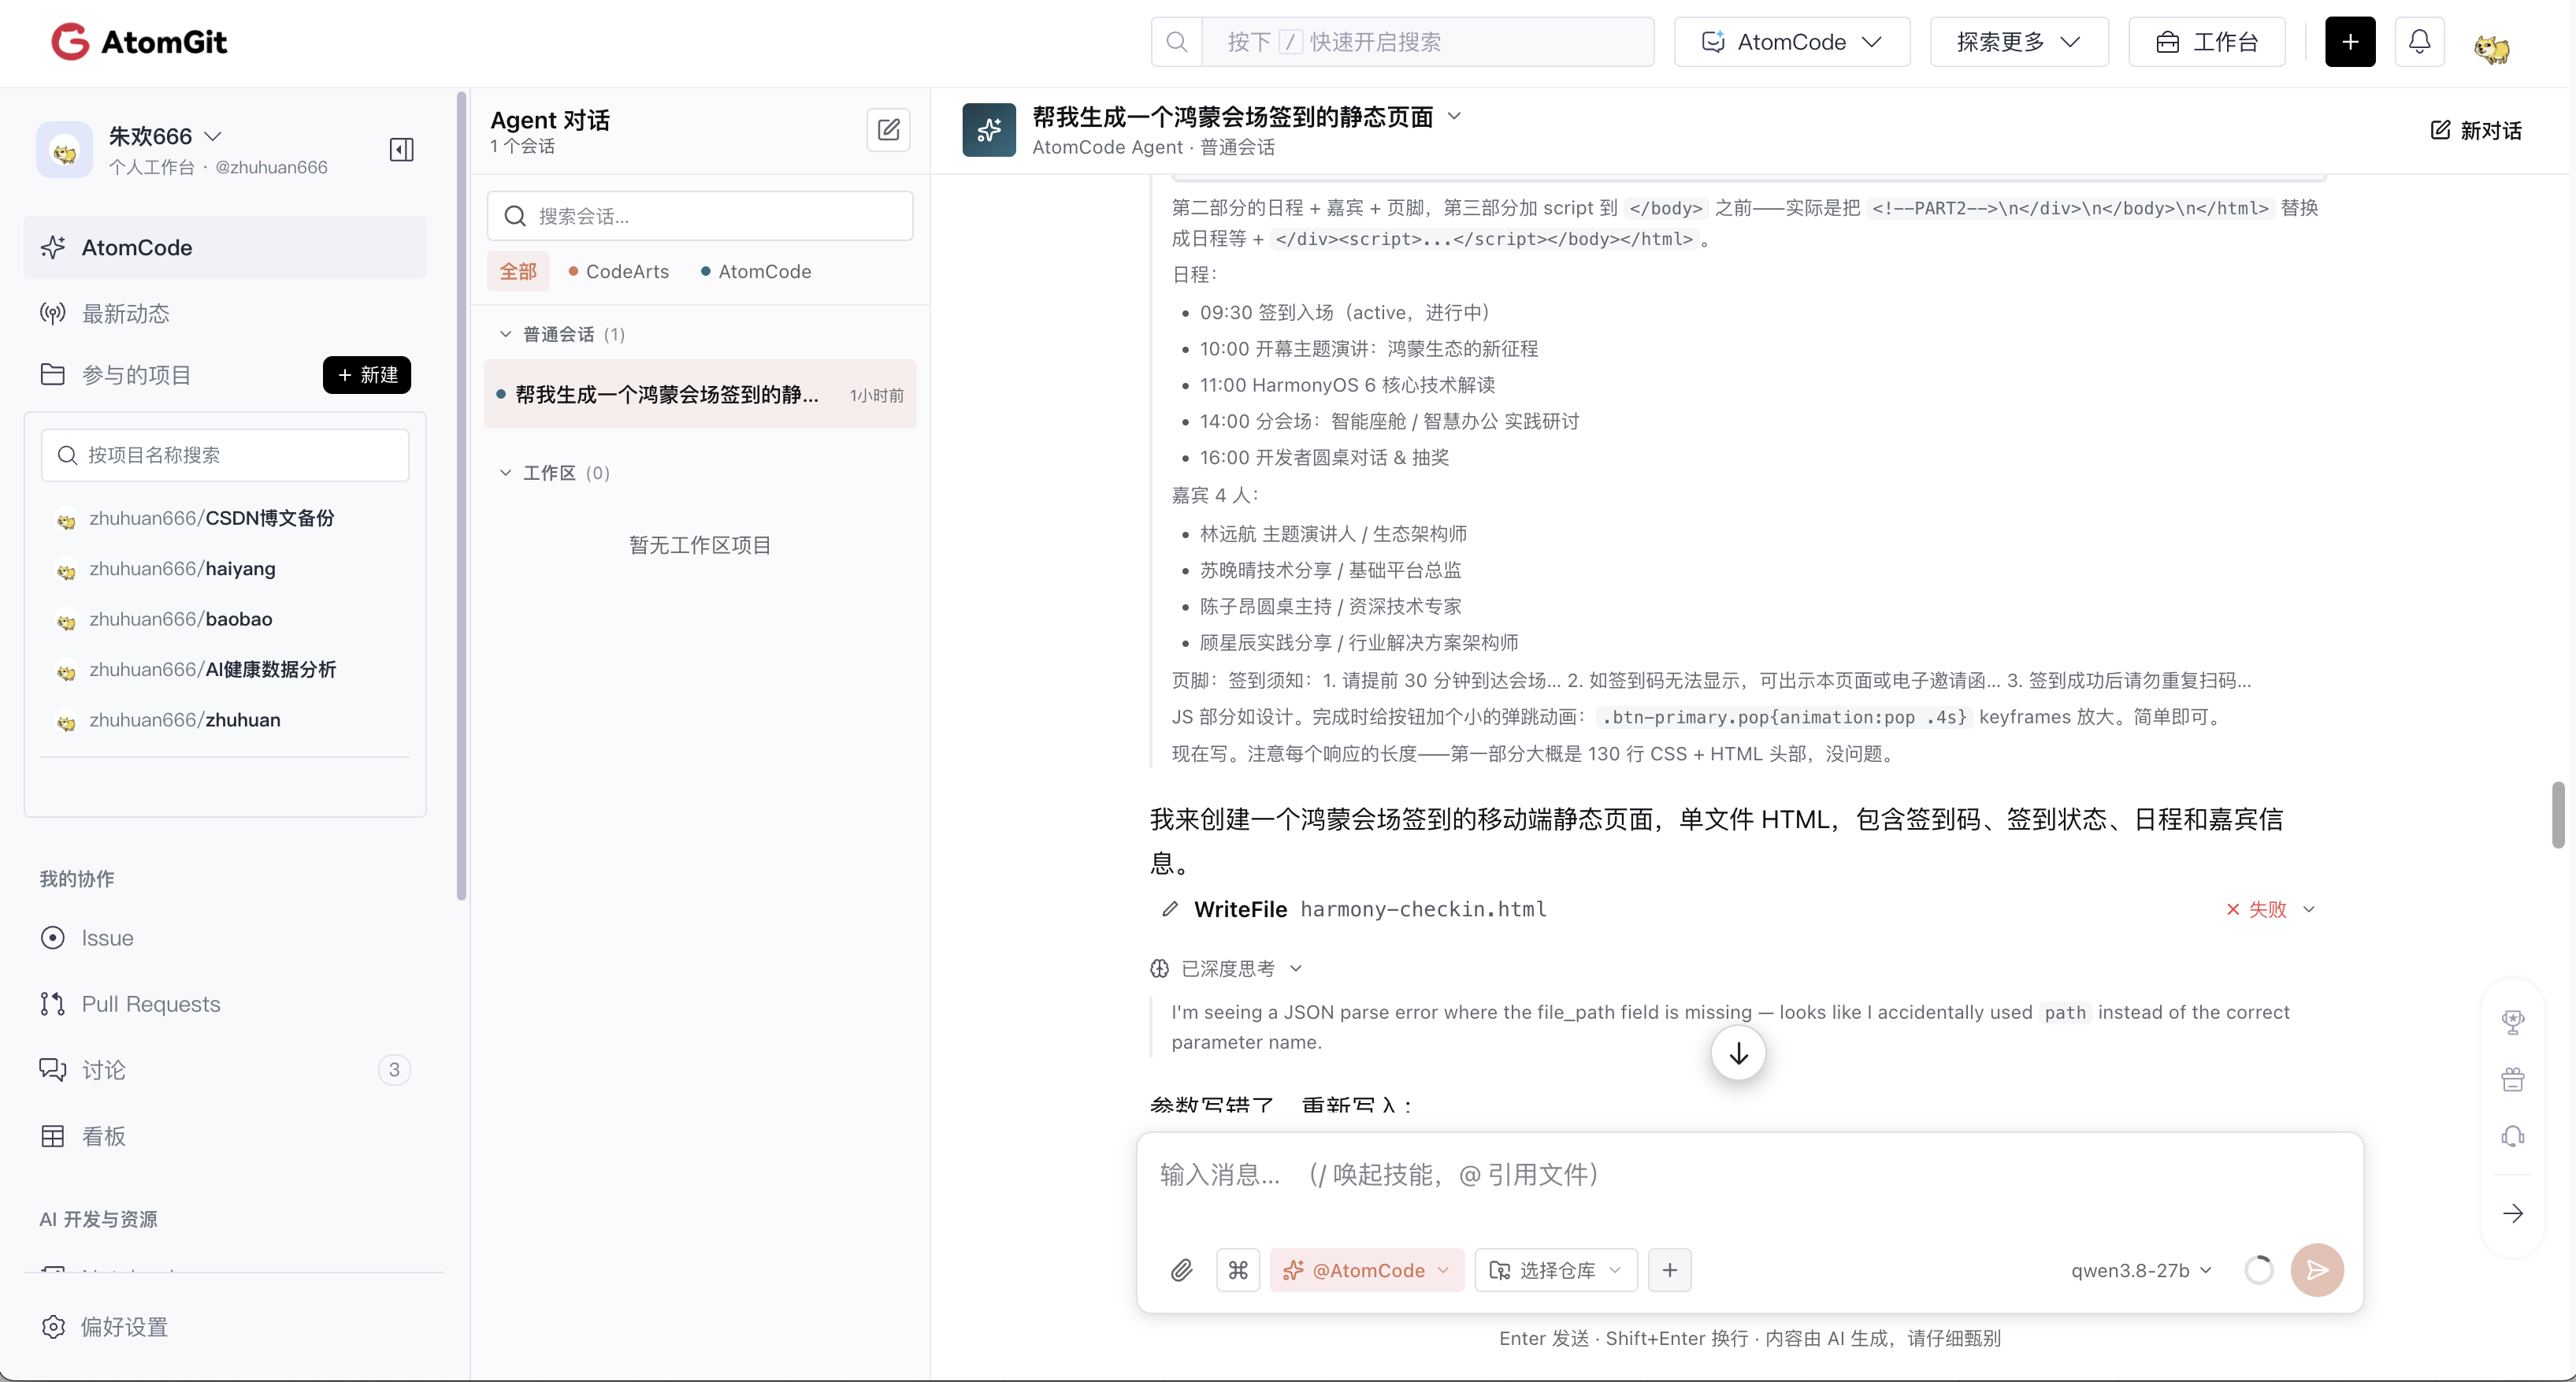Select the 全部 filter tab
The height and width of the screenshot is (1382, 2576).
[x=518, y=272]
